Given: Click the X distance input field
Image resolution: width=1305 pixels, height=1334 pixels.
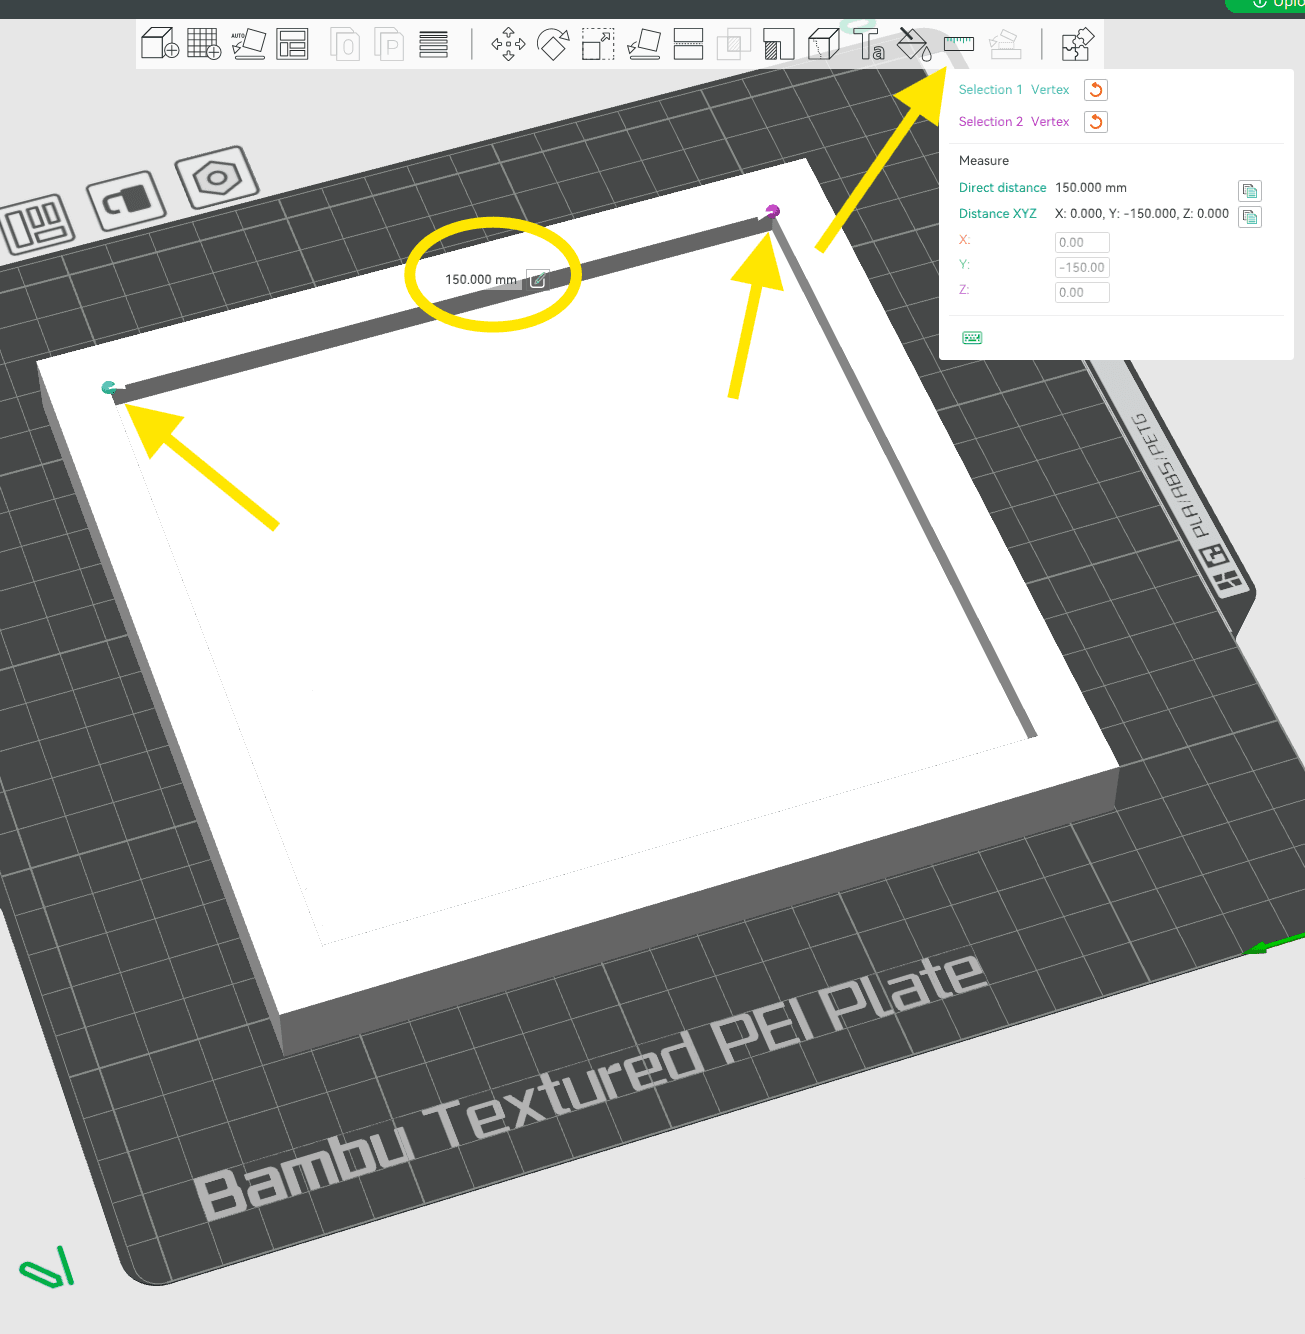Looking at the screenshot, I should click(x=1082, y=242).
